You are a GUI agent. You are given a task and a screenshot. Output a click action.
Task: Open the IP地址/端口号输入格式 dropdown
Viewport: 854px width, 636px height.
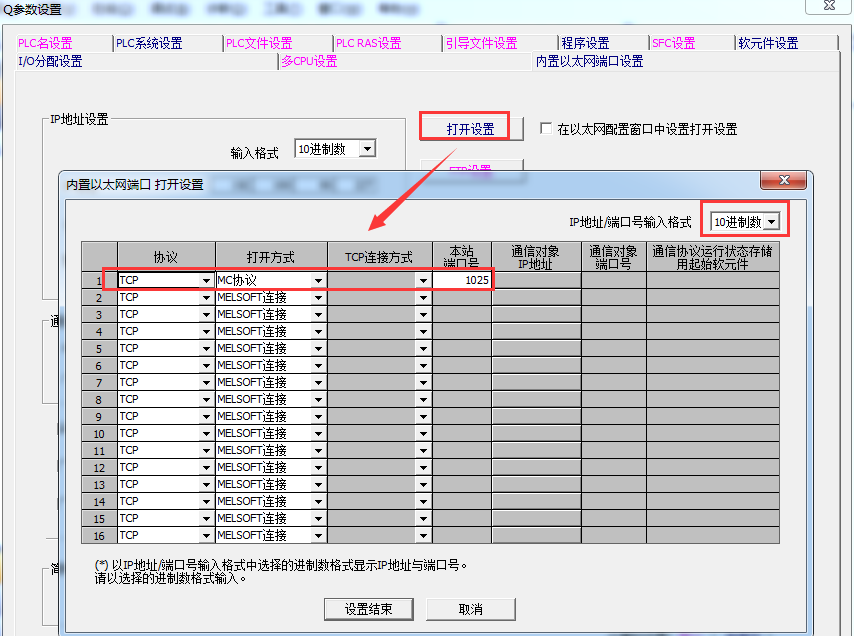pyautogui.click(x=772, y=222)
